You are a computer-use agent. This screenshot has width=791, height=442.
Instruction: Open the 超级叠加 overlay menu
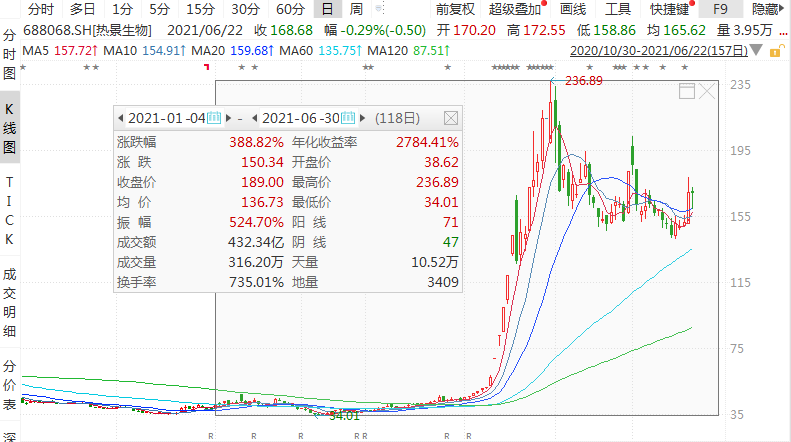click(x=515, y=9)
